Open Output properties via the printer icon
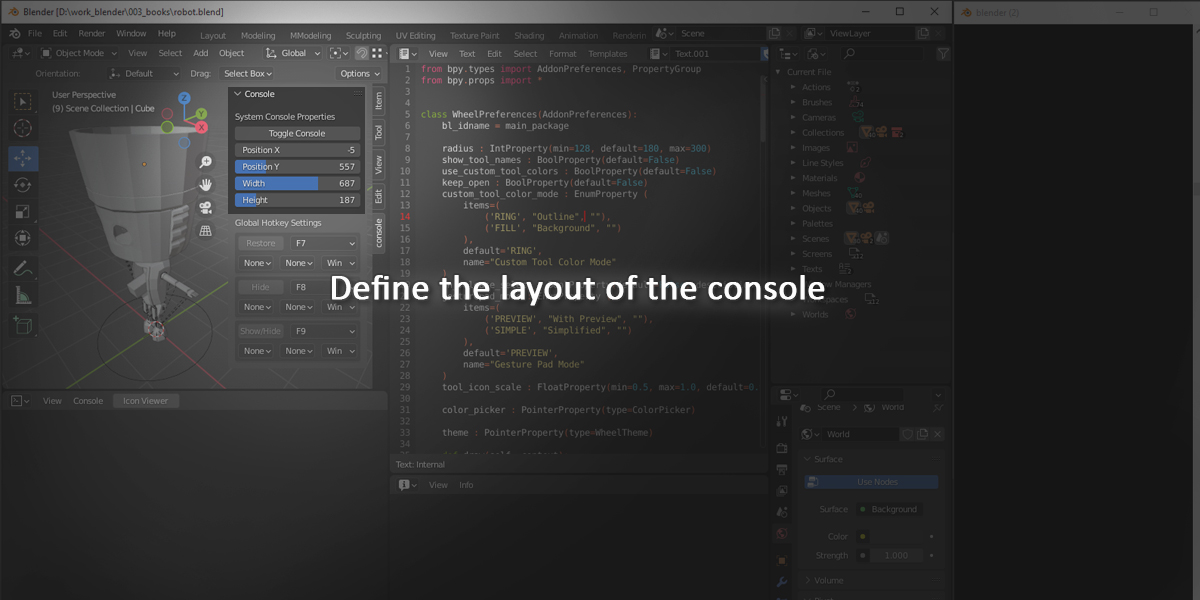Image resolution: width=1200 pixels, height=600 pixels. [x=782, y=467]
